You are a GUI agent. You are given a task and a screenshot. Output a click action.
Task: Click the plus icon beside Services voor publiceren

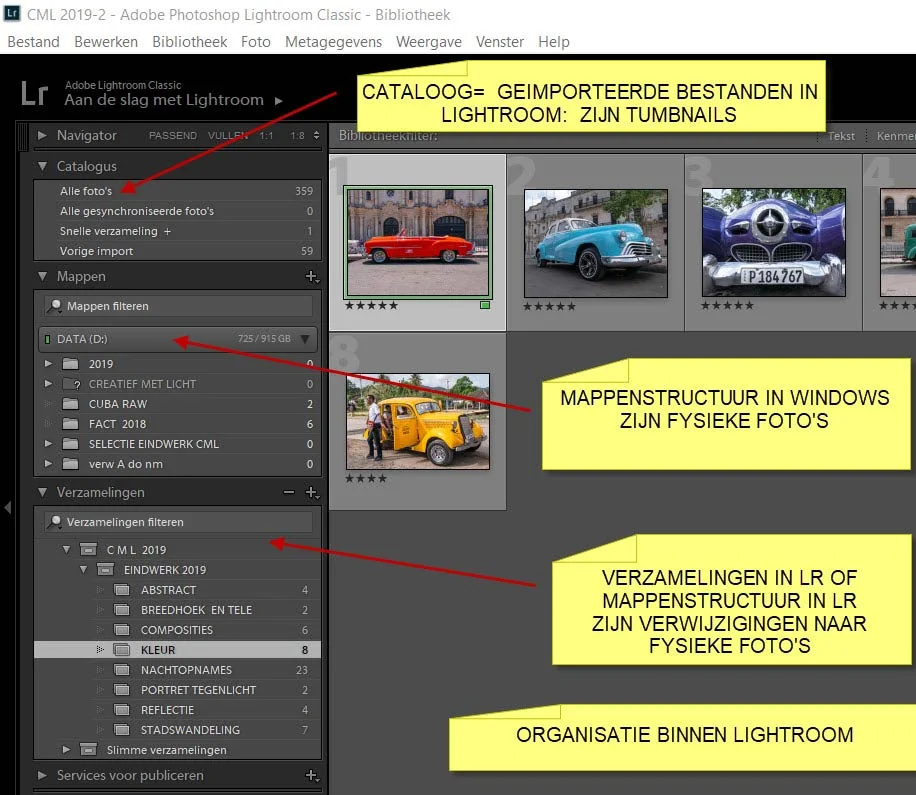pyautogui.click(x=312, y=775)
